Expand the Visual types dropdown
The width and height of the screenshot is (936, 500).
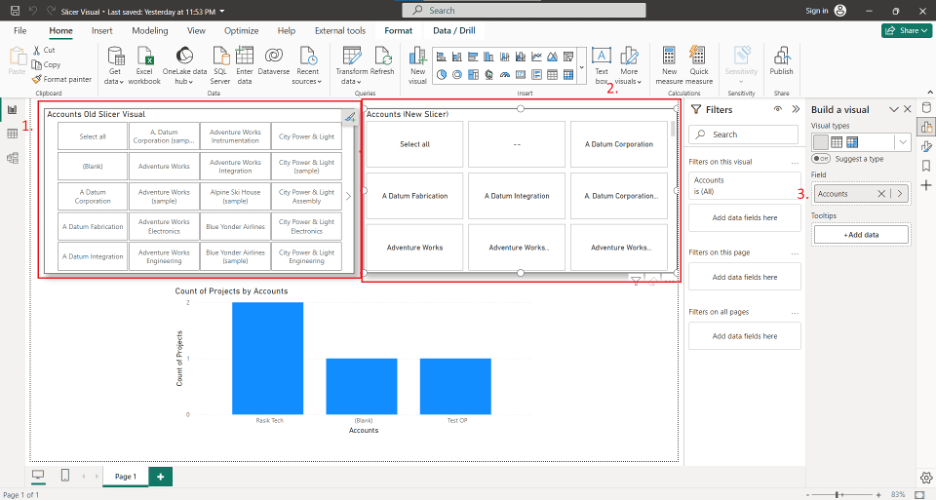903,142
